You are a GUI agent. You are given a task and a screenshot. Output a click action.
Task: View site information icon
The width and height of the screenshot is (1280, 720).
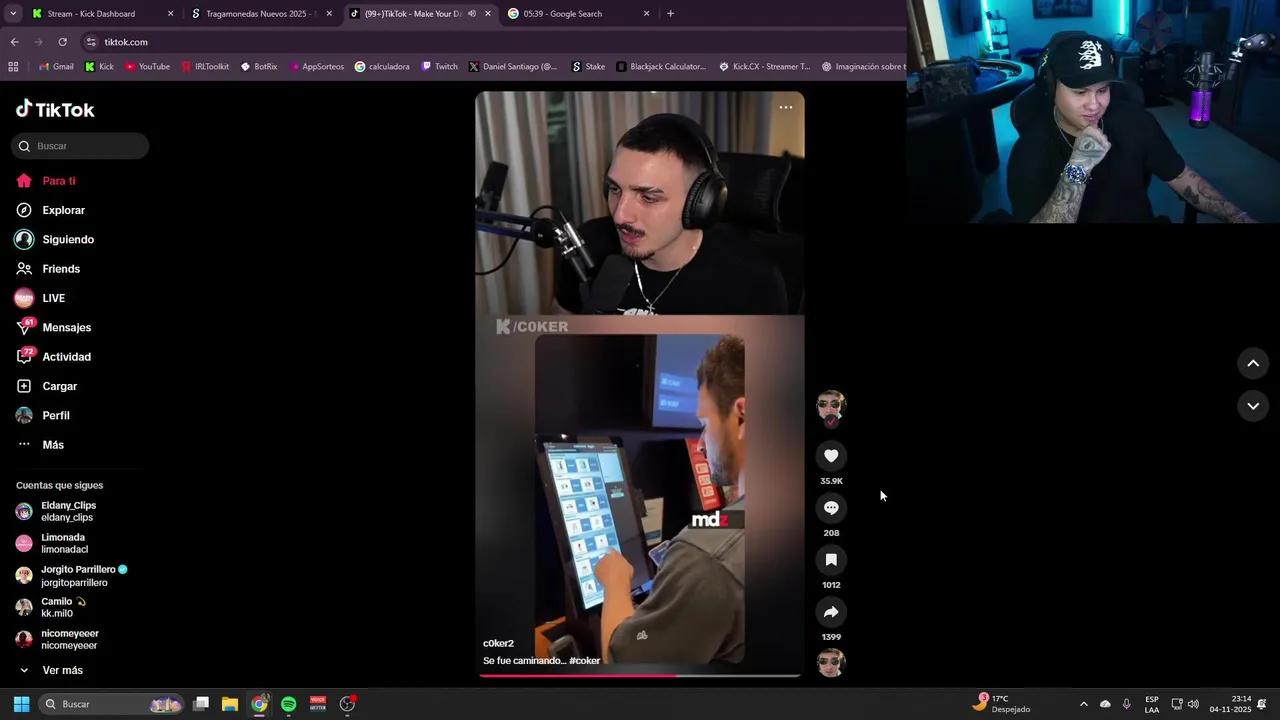coord(91,42)
